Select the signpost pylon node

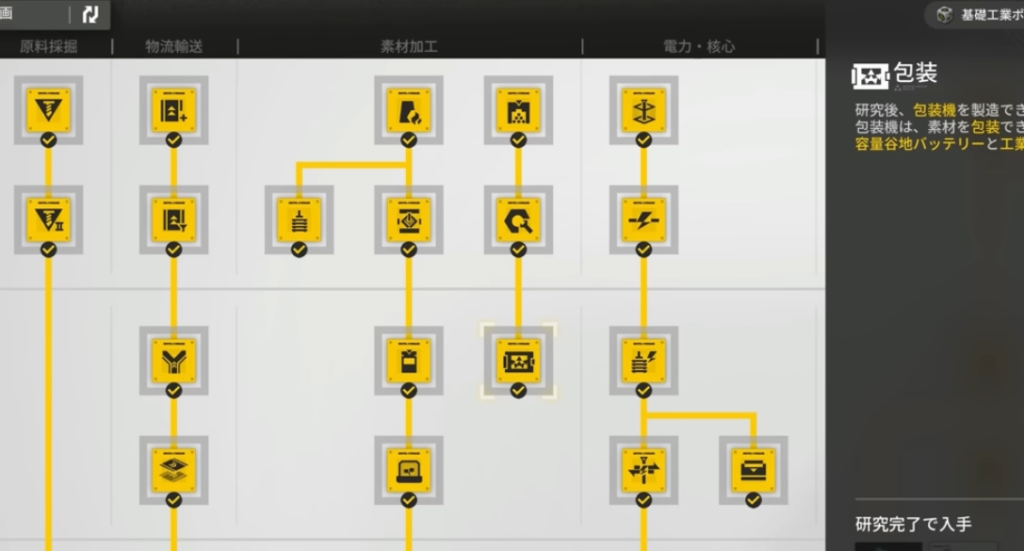tap(644, 470)
